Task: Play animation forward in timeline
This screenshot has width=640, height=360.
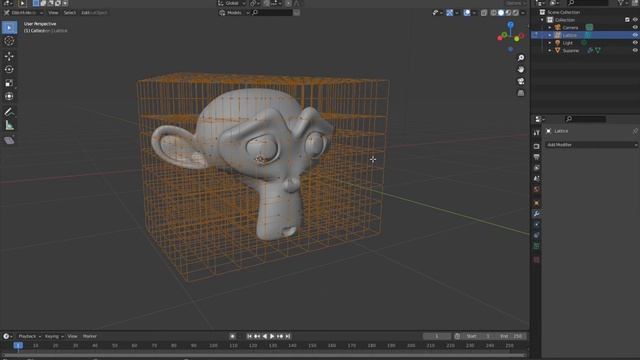Action: [x=272, y=336]
